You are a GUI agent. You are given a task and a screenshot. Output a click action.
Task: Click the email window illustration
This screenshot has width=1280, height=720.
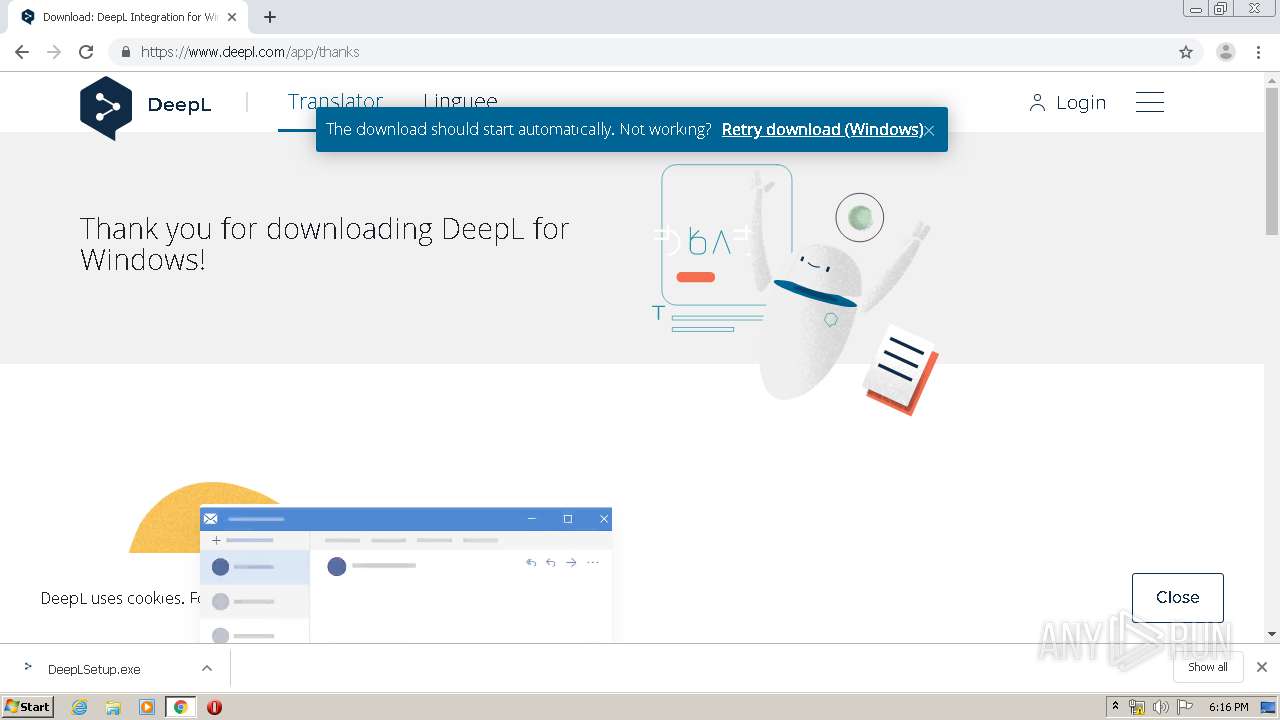point(406,575)
